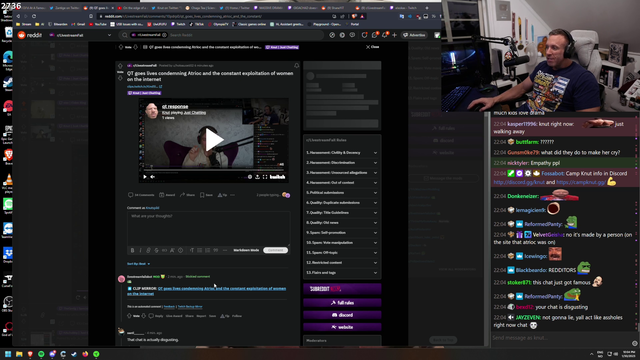The image size is (640, 360).
Task: Toggle inline code in comment editor
Action: [x=164, y=250]
